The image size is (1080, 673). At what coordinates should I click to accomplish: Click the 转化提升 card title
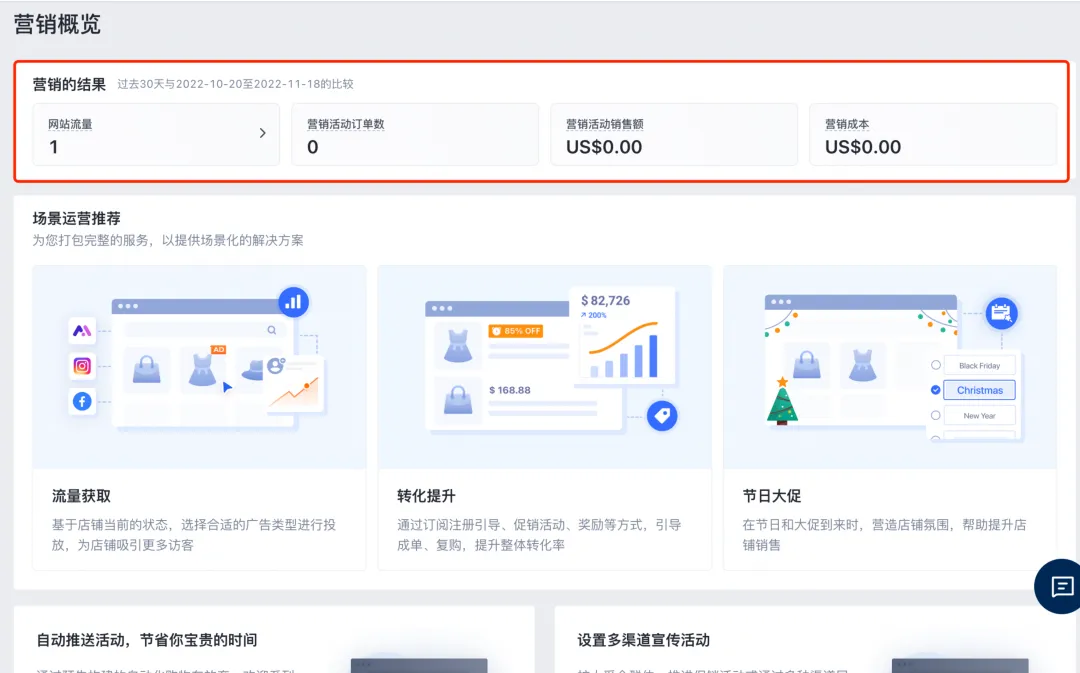pyautogui.click(x=426, y=496)
